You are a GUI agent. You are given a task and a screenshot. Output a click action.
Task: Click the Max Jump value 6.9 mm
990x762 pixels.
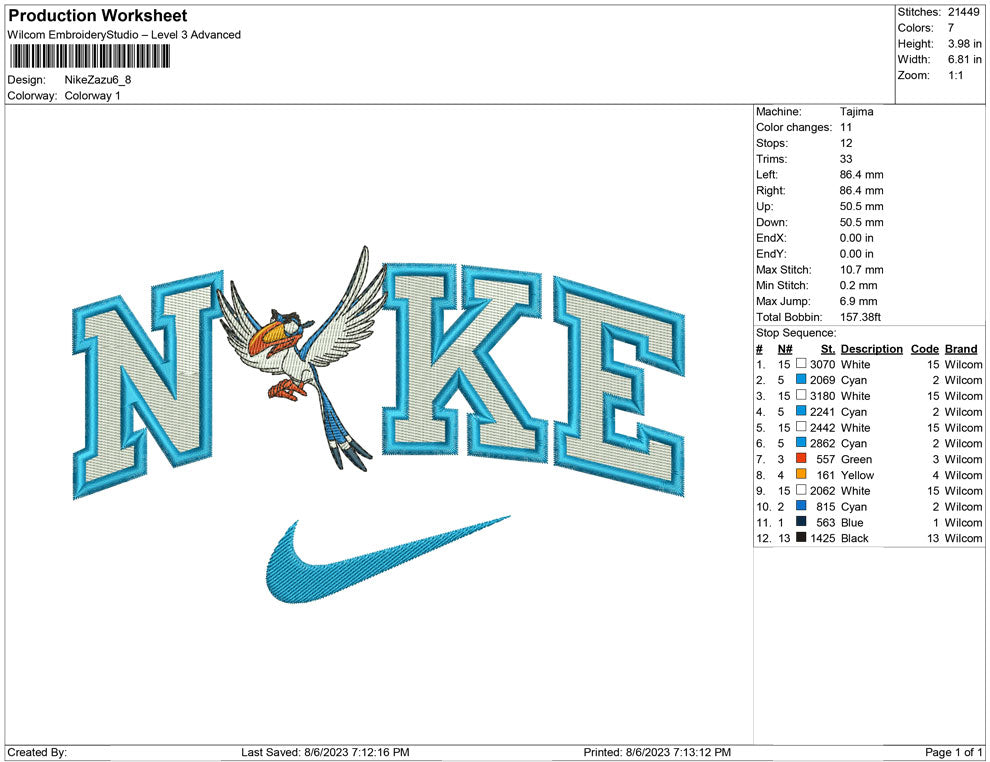(859, 301)
